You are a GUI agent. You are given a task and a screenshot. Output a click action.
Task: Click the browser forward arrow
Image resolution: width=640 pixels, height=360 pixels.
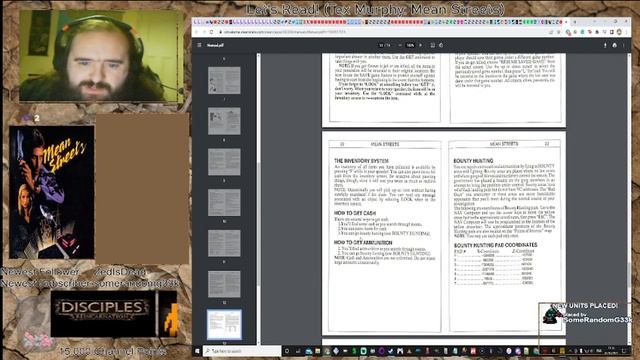204,32
